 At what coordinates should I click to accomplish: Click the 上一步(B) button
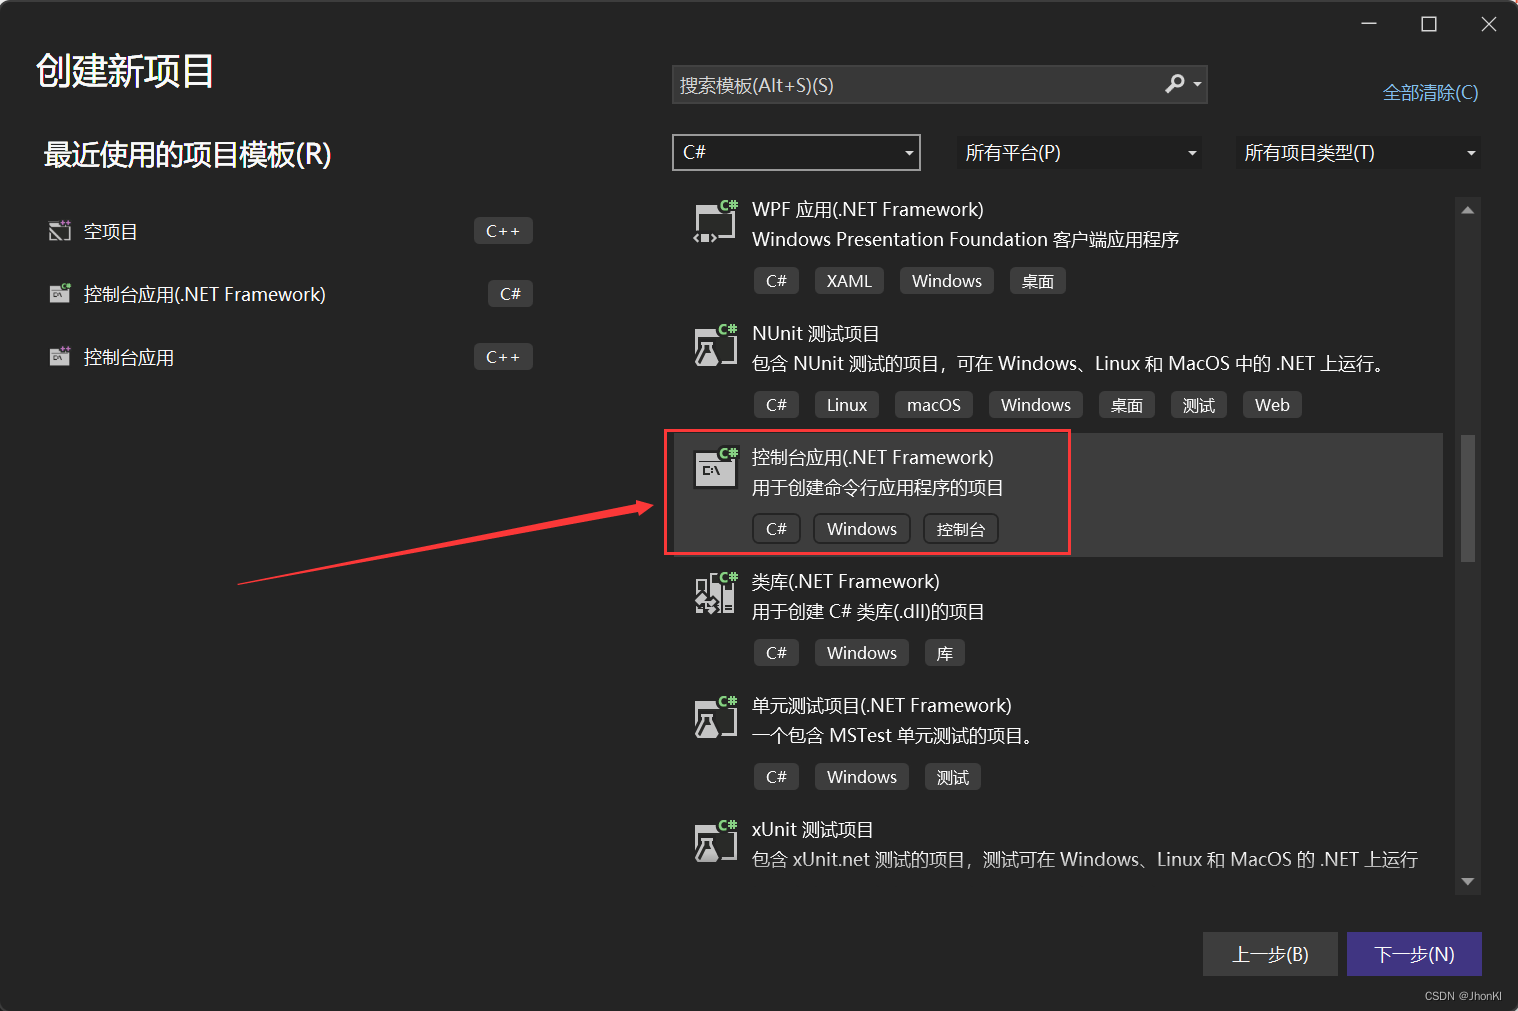tap(1270, 954)
